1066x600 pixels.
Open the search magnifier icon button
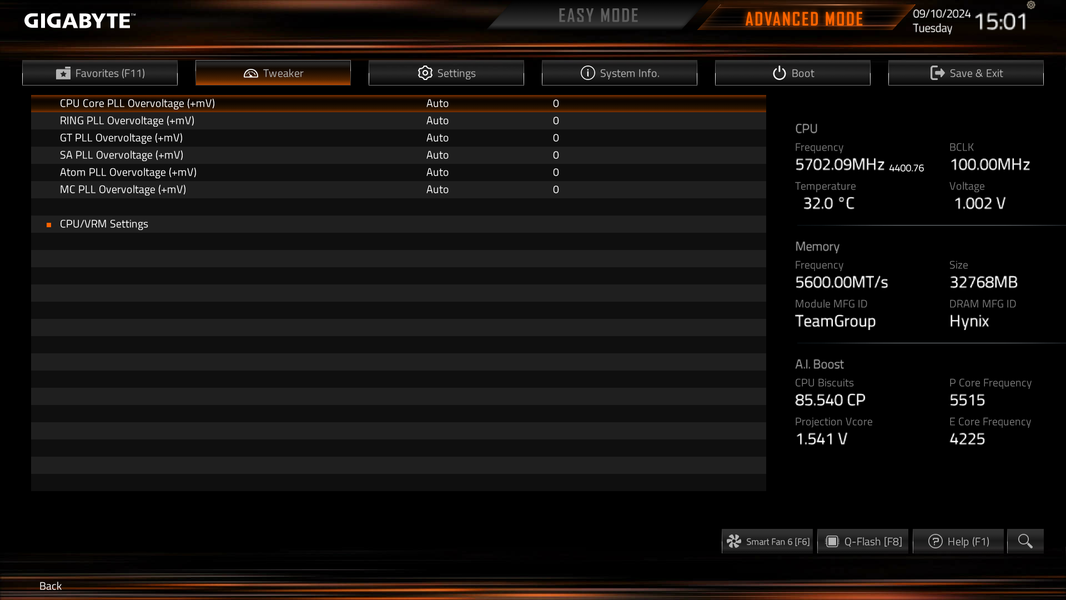[x=1025, y=542]
